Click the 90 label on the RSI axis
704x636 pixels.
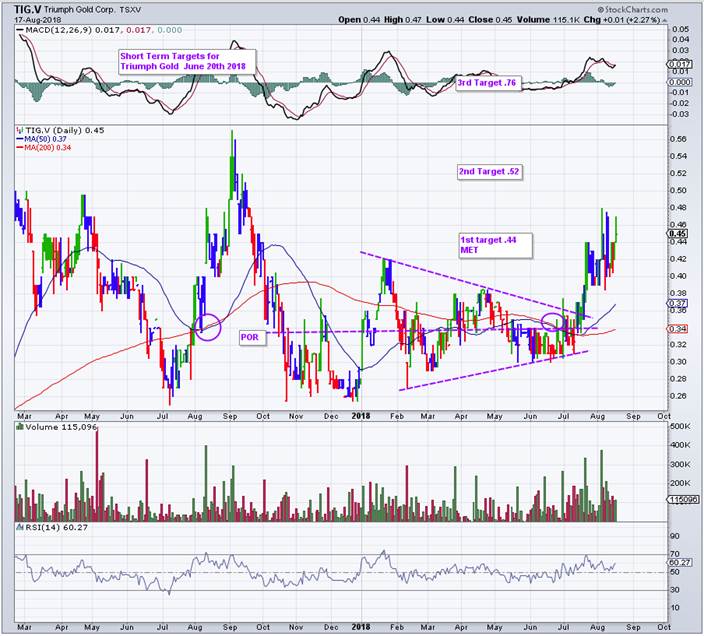point(675,536)
